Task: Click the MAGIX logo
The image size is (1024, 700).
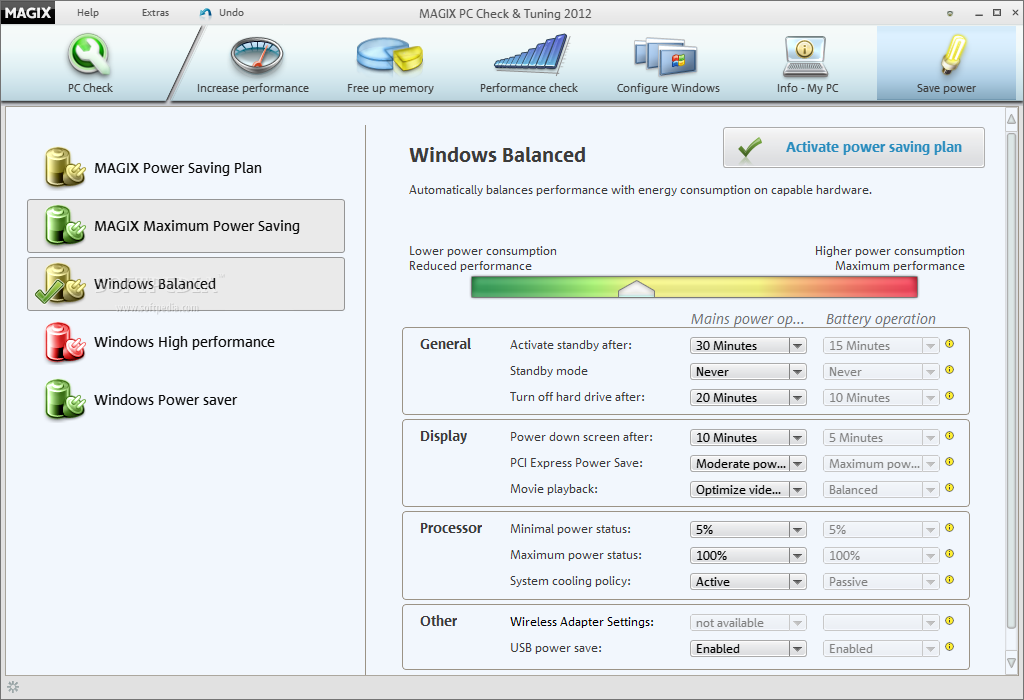Action: pyautogui.click(x=27, y=12)
